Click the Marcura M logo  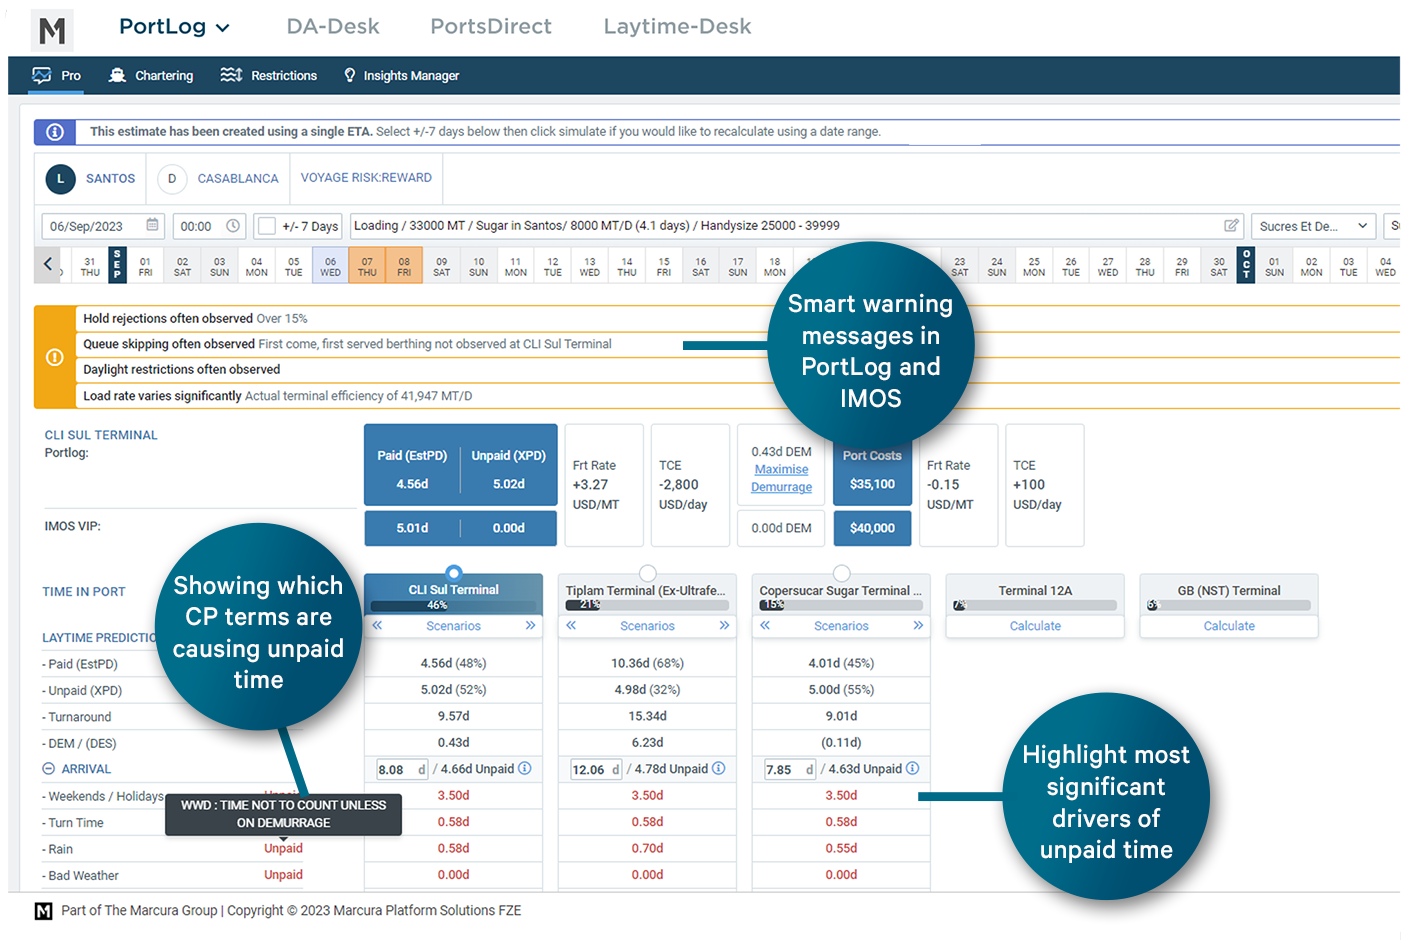(52, 30)
